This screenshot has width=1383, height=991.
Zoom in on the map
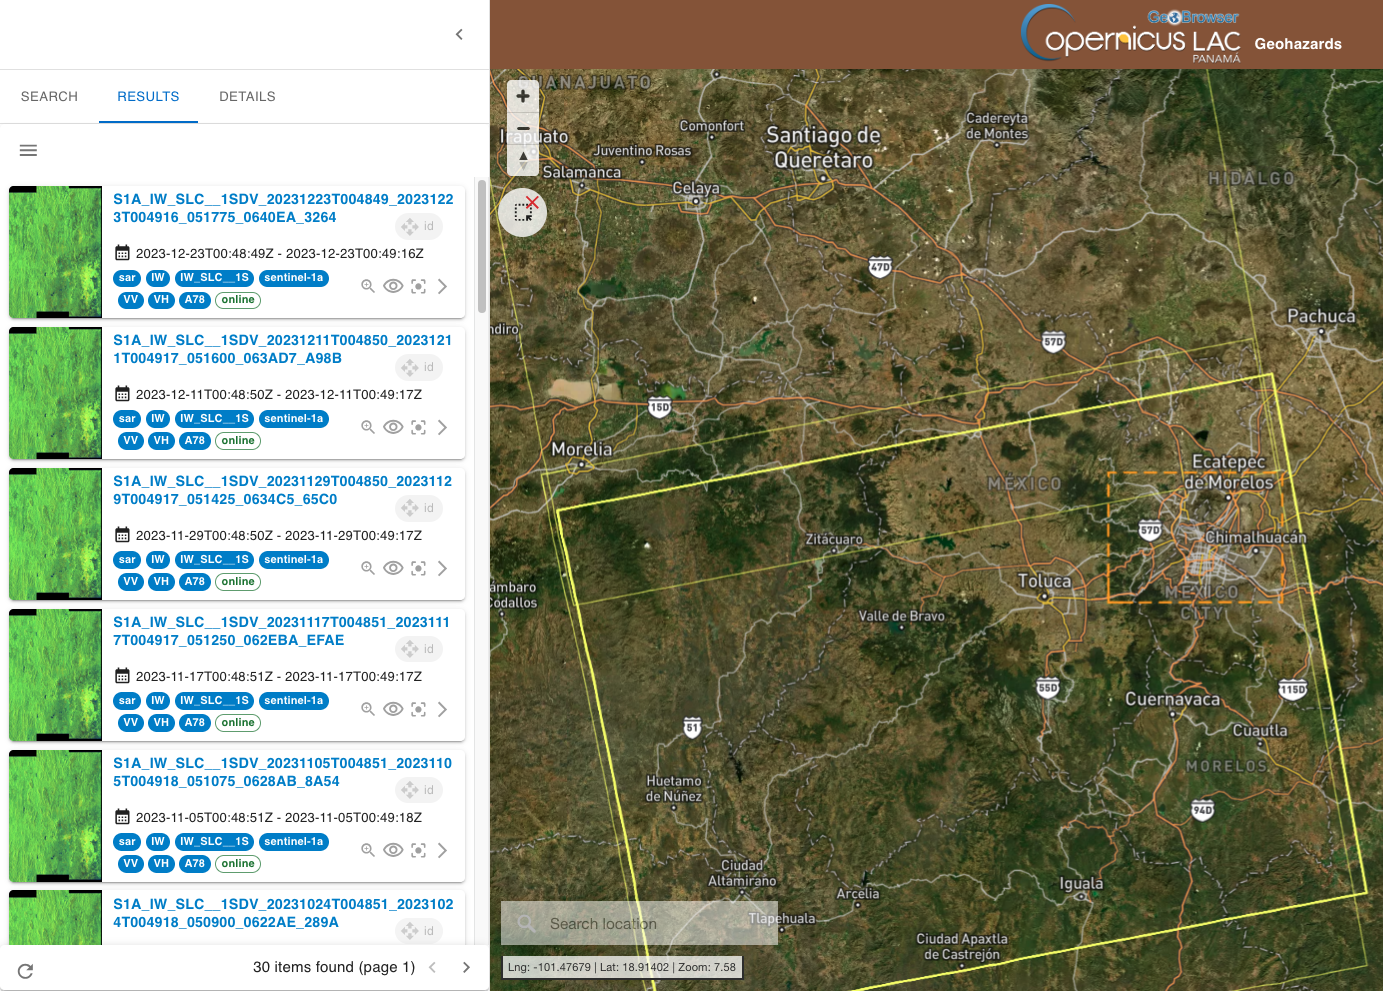523,96
